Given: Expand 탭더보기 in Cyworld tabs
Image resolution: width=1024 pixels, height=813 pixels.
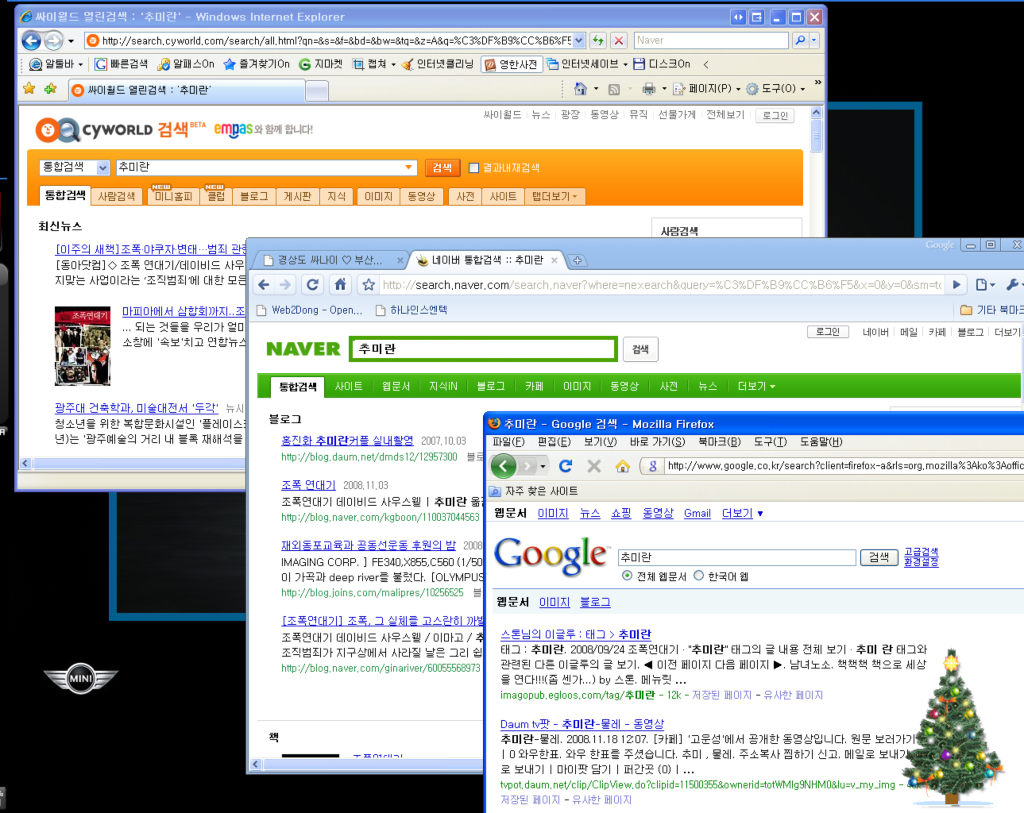Looking at the screenshot, I should (555, 197).
